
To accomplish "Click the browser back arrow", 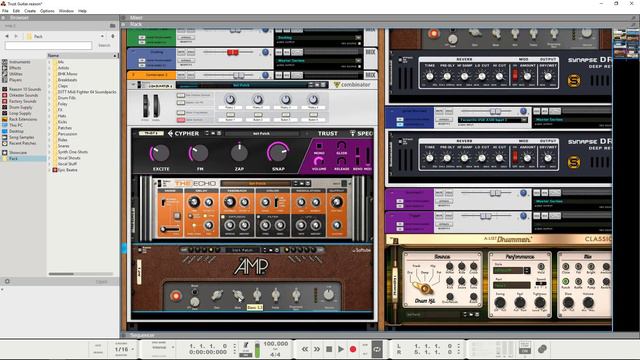I will [7, 36].
